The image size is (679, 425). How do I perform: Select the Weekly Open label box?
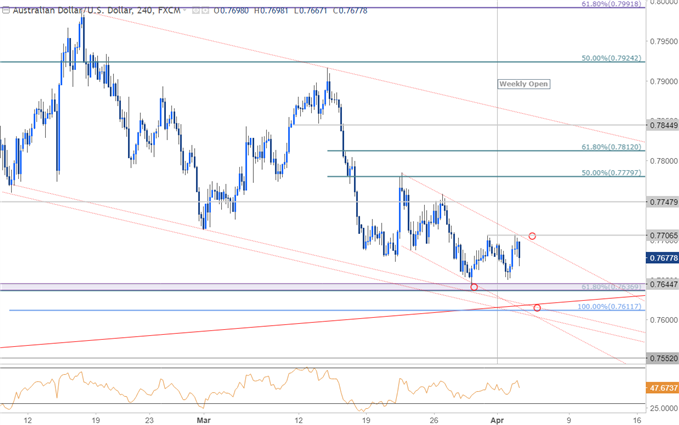524,84
